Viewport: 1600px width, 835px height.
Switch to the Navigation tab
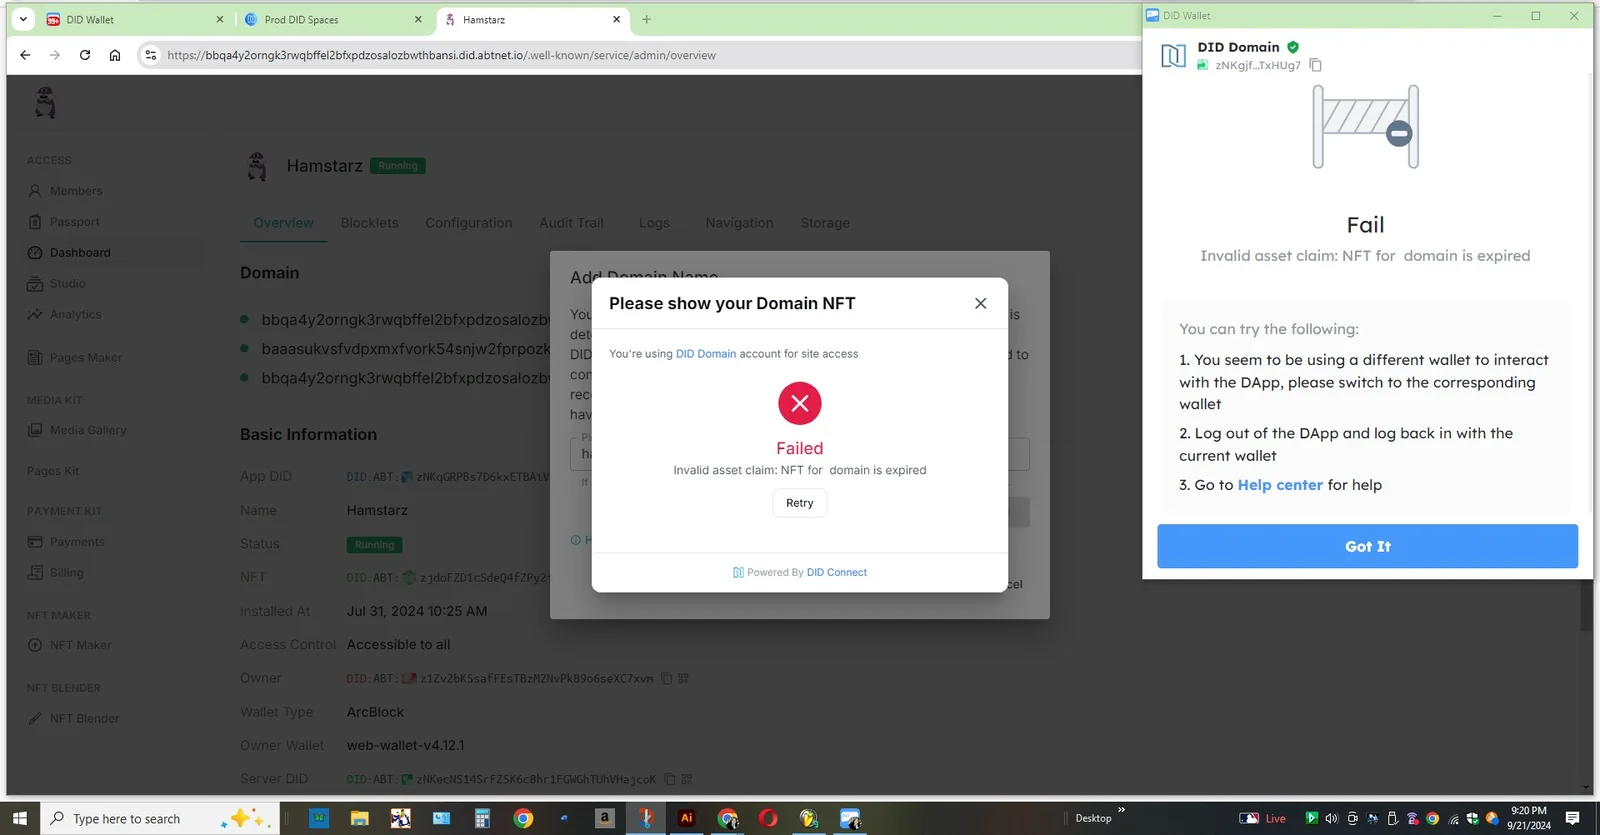click(739, 223)
